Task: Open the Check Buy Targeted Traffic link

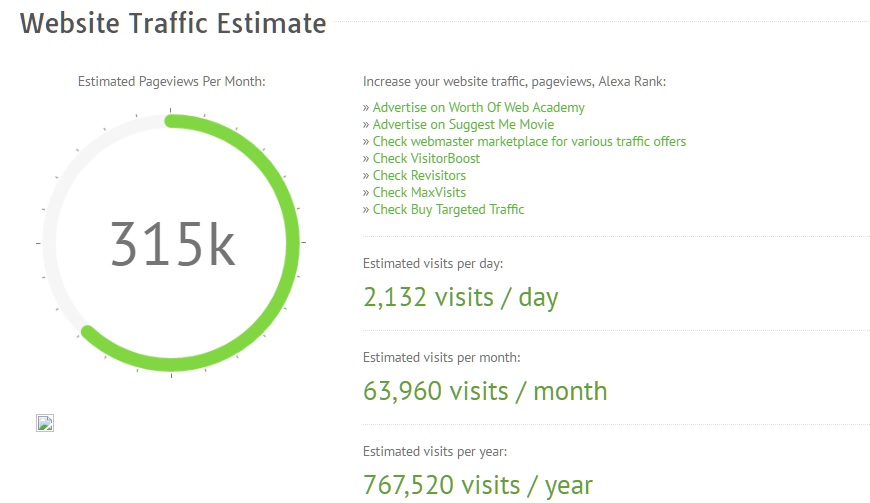Action: click(x=448, y=210)
